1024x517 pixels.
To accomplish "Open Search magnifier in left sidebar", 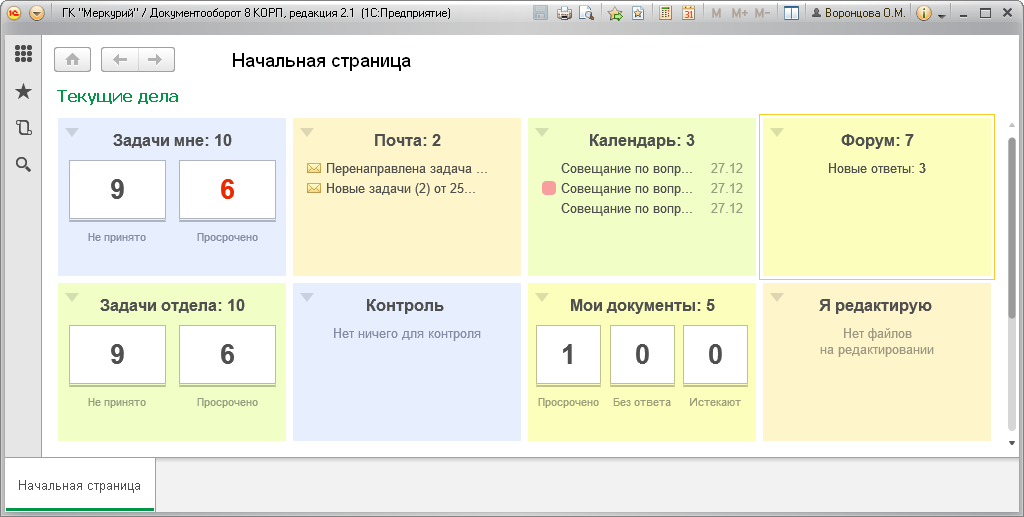I will pos(24,164).
